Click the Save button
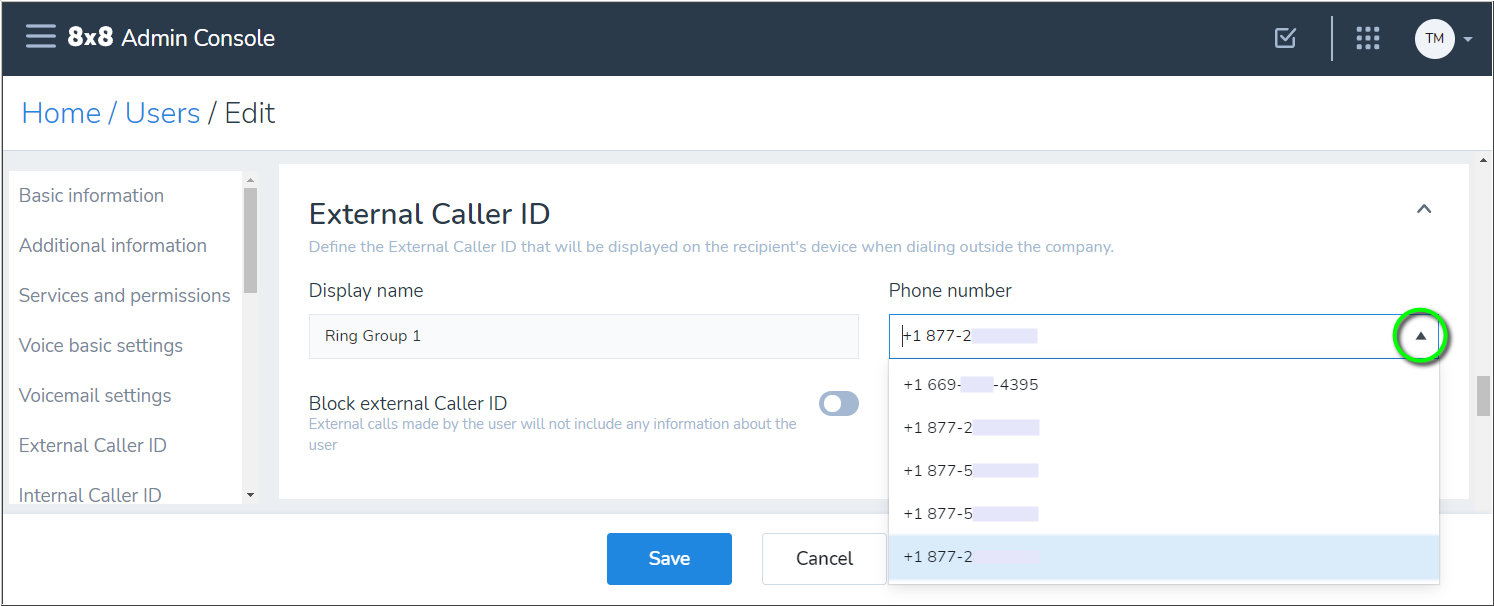The image size is (1494, 606). 669,558
